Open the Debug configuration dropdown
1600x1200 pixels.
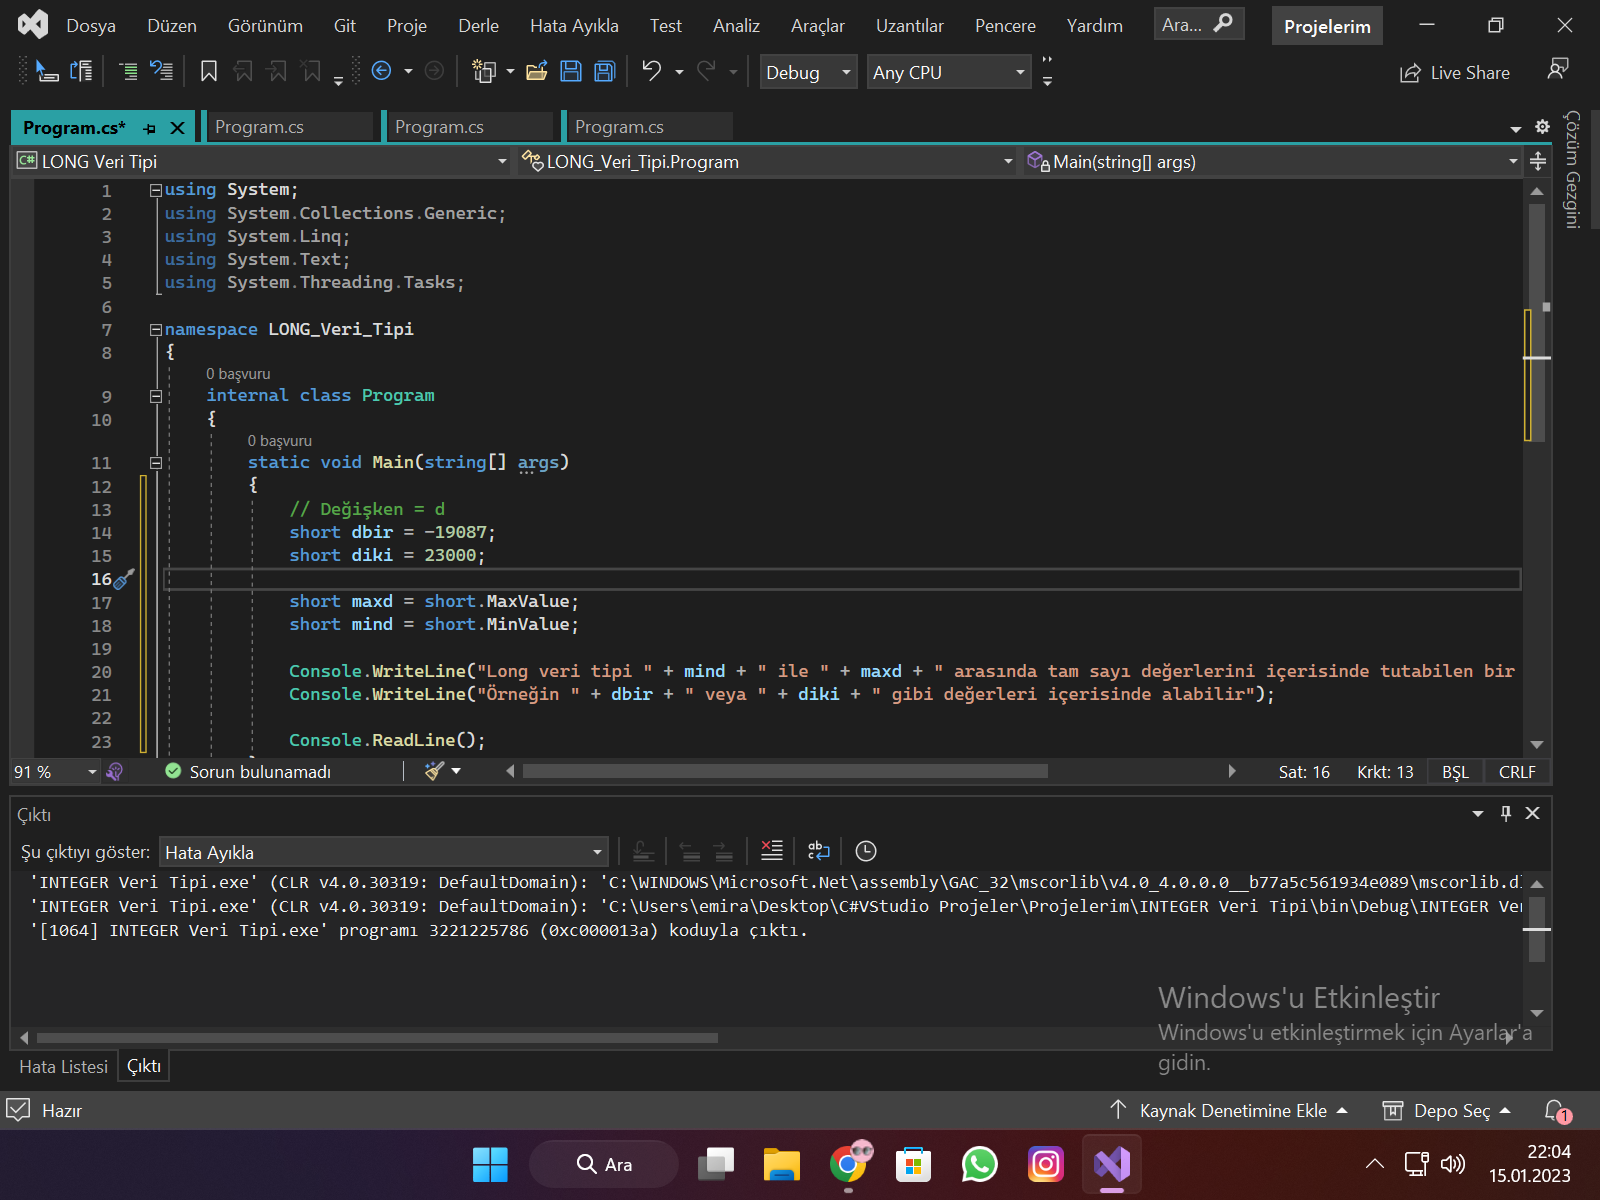[x=808, y=72]
